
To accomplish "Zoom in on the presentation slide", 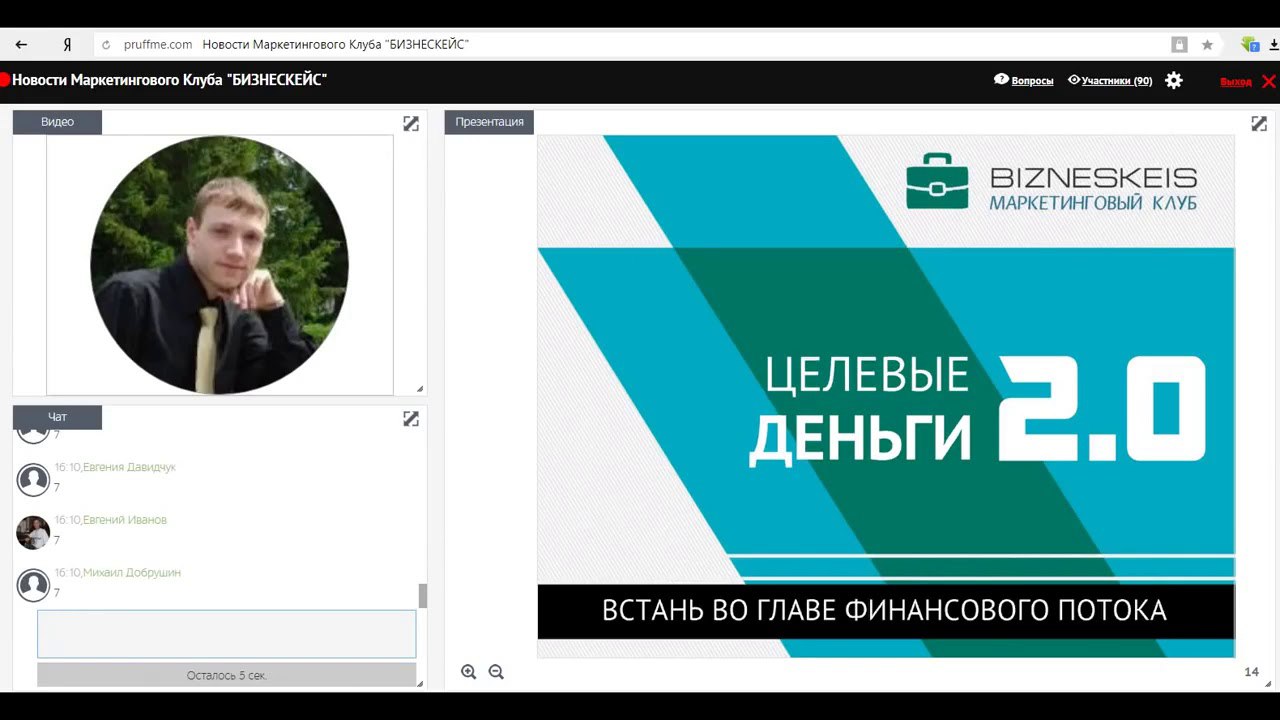I will tap(468, 672).
